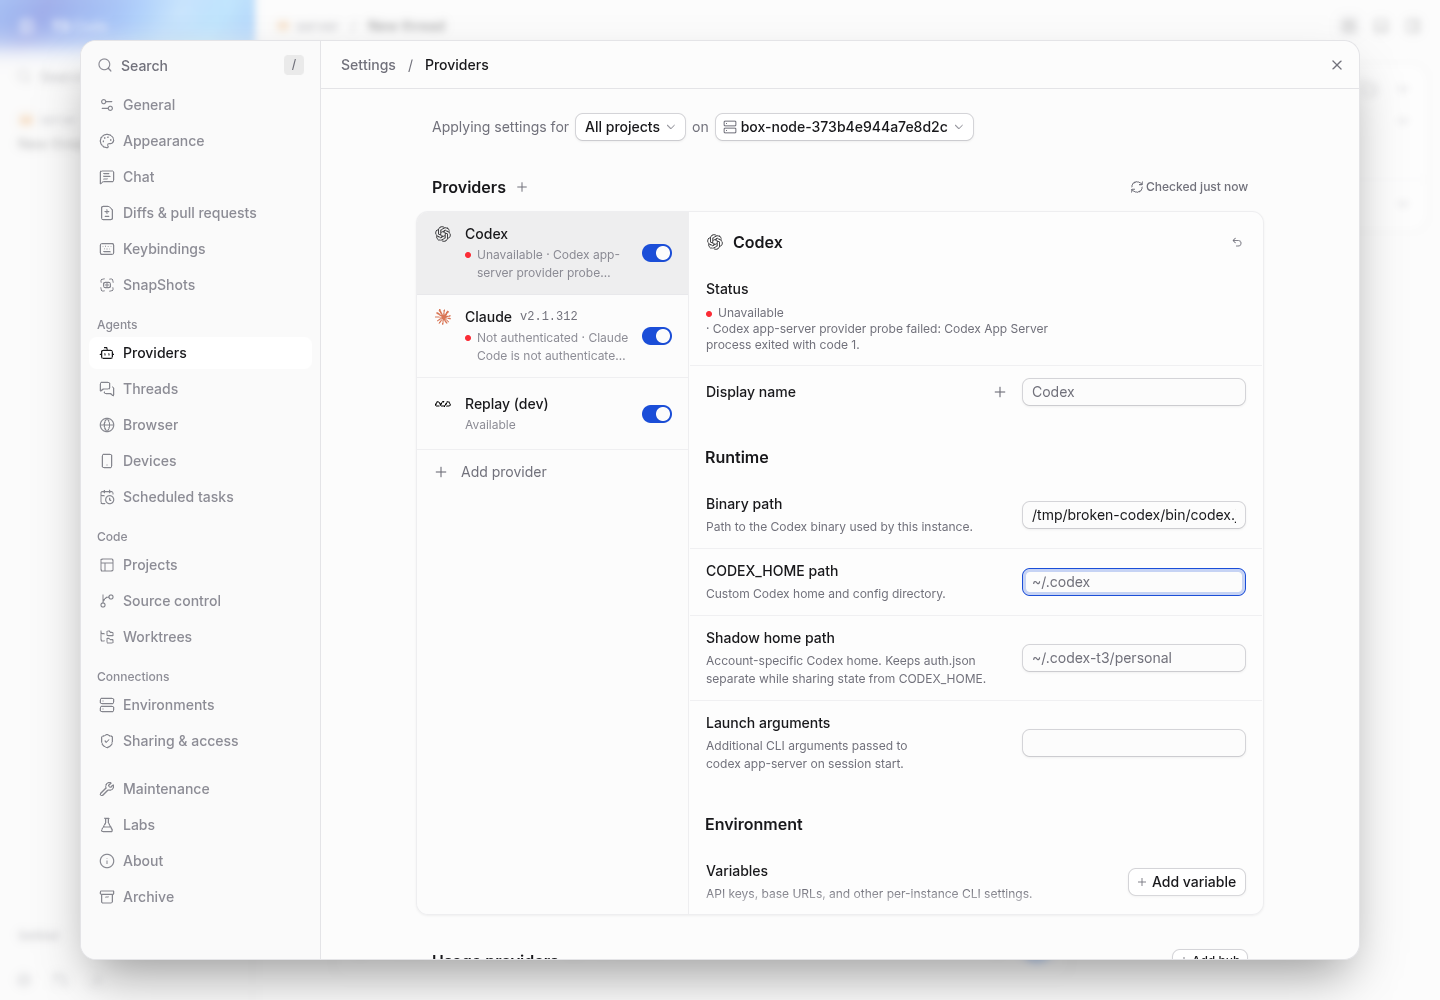
Task: Disable the Codex provider toggle
Action: (x=657, y=253)
